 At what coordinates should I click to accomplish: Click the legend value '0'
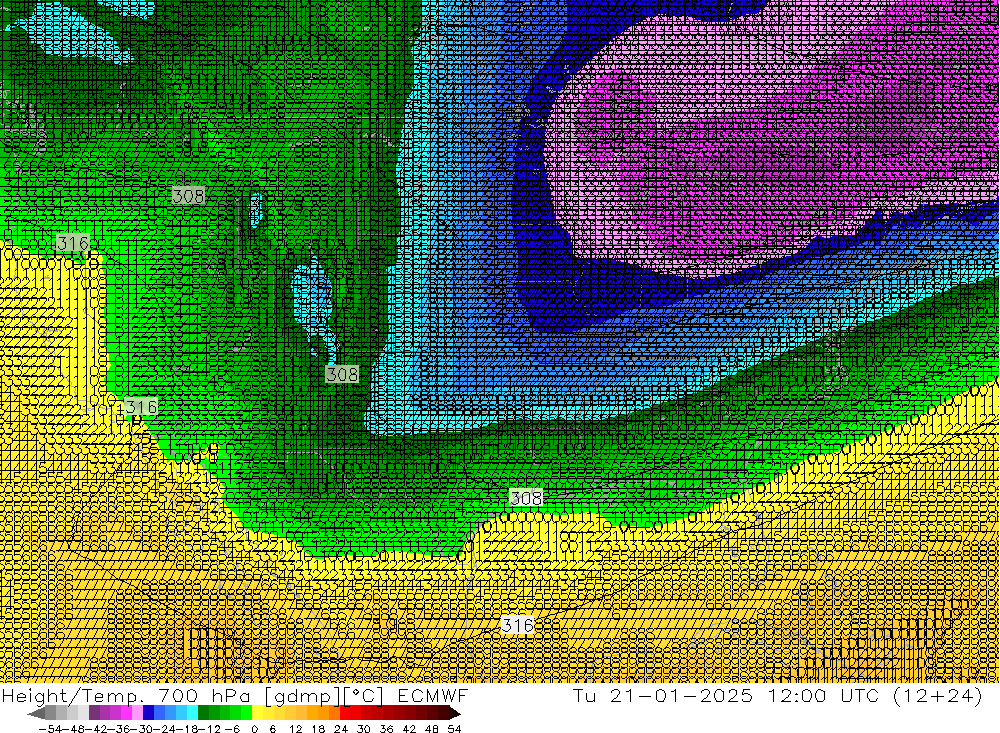tap(254, 729)
